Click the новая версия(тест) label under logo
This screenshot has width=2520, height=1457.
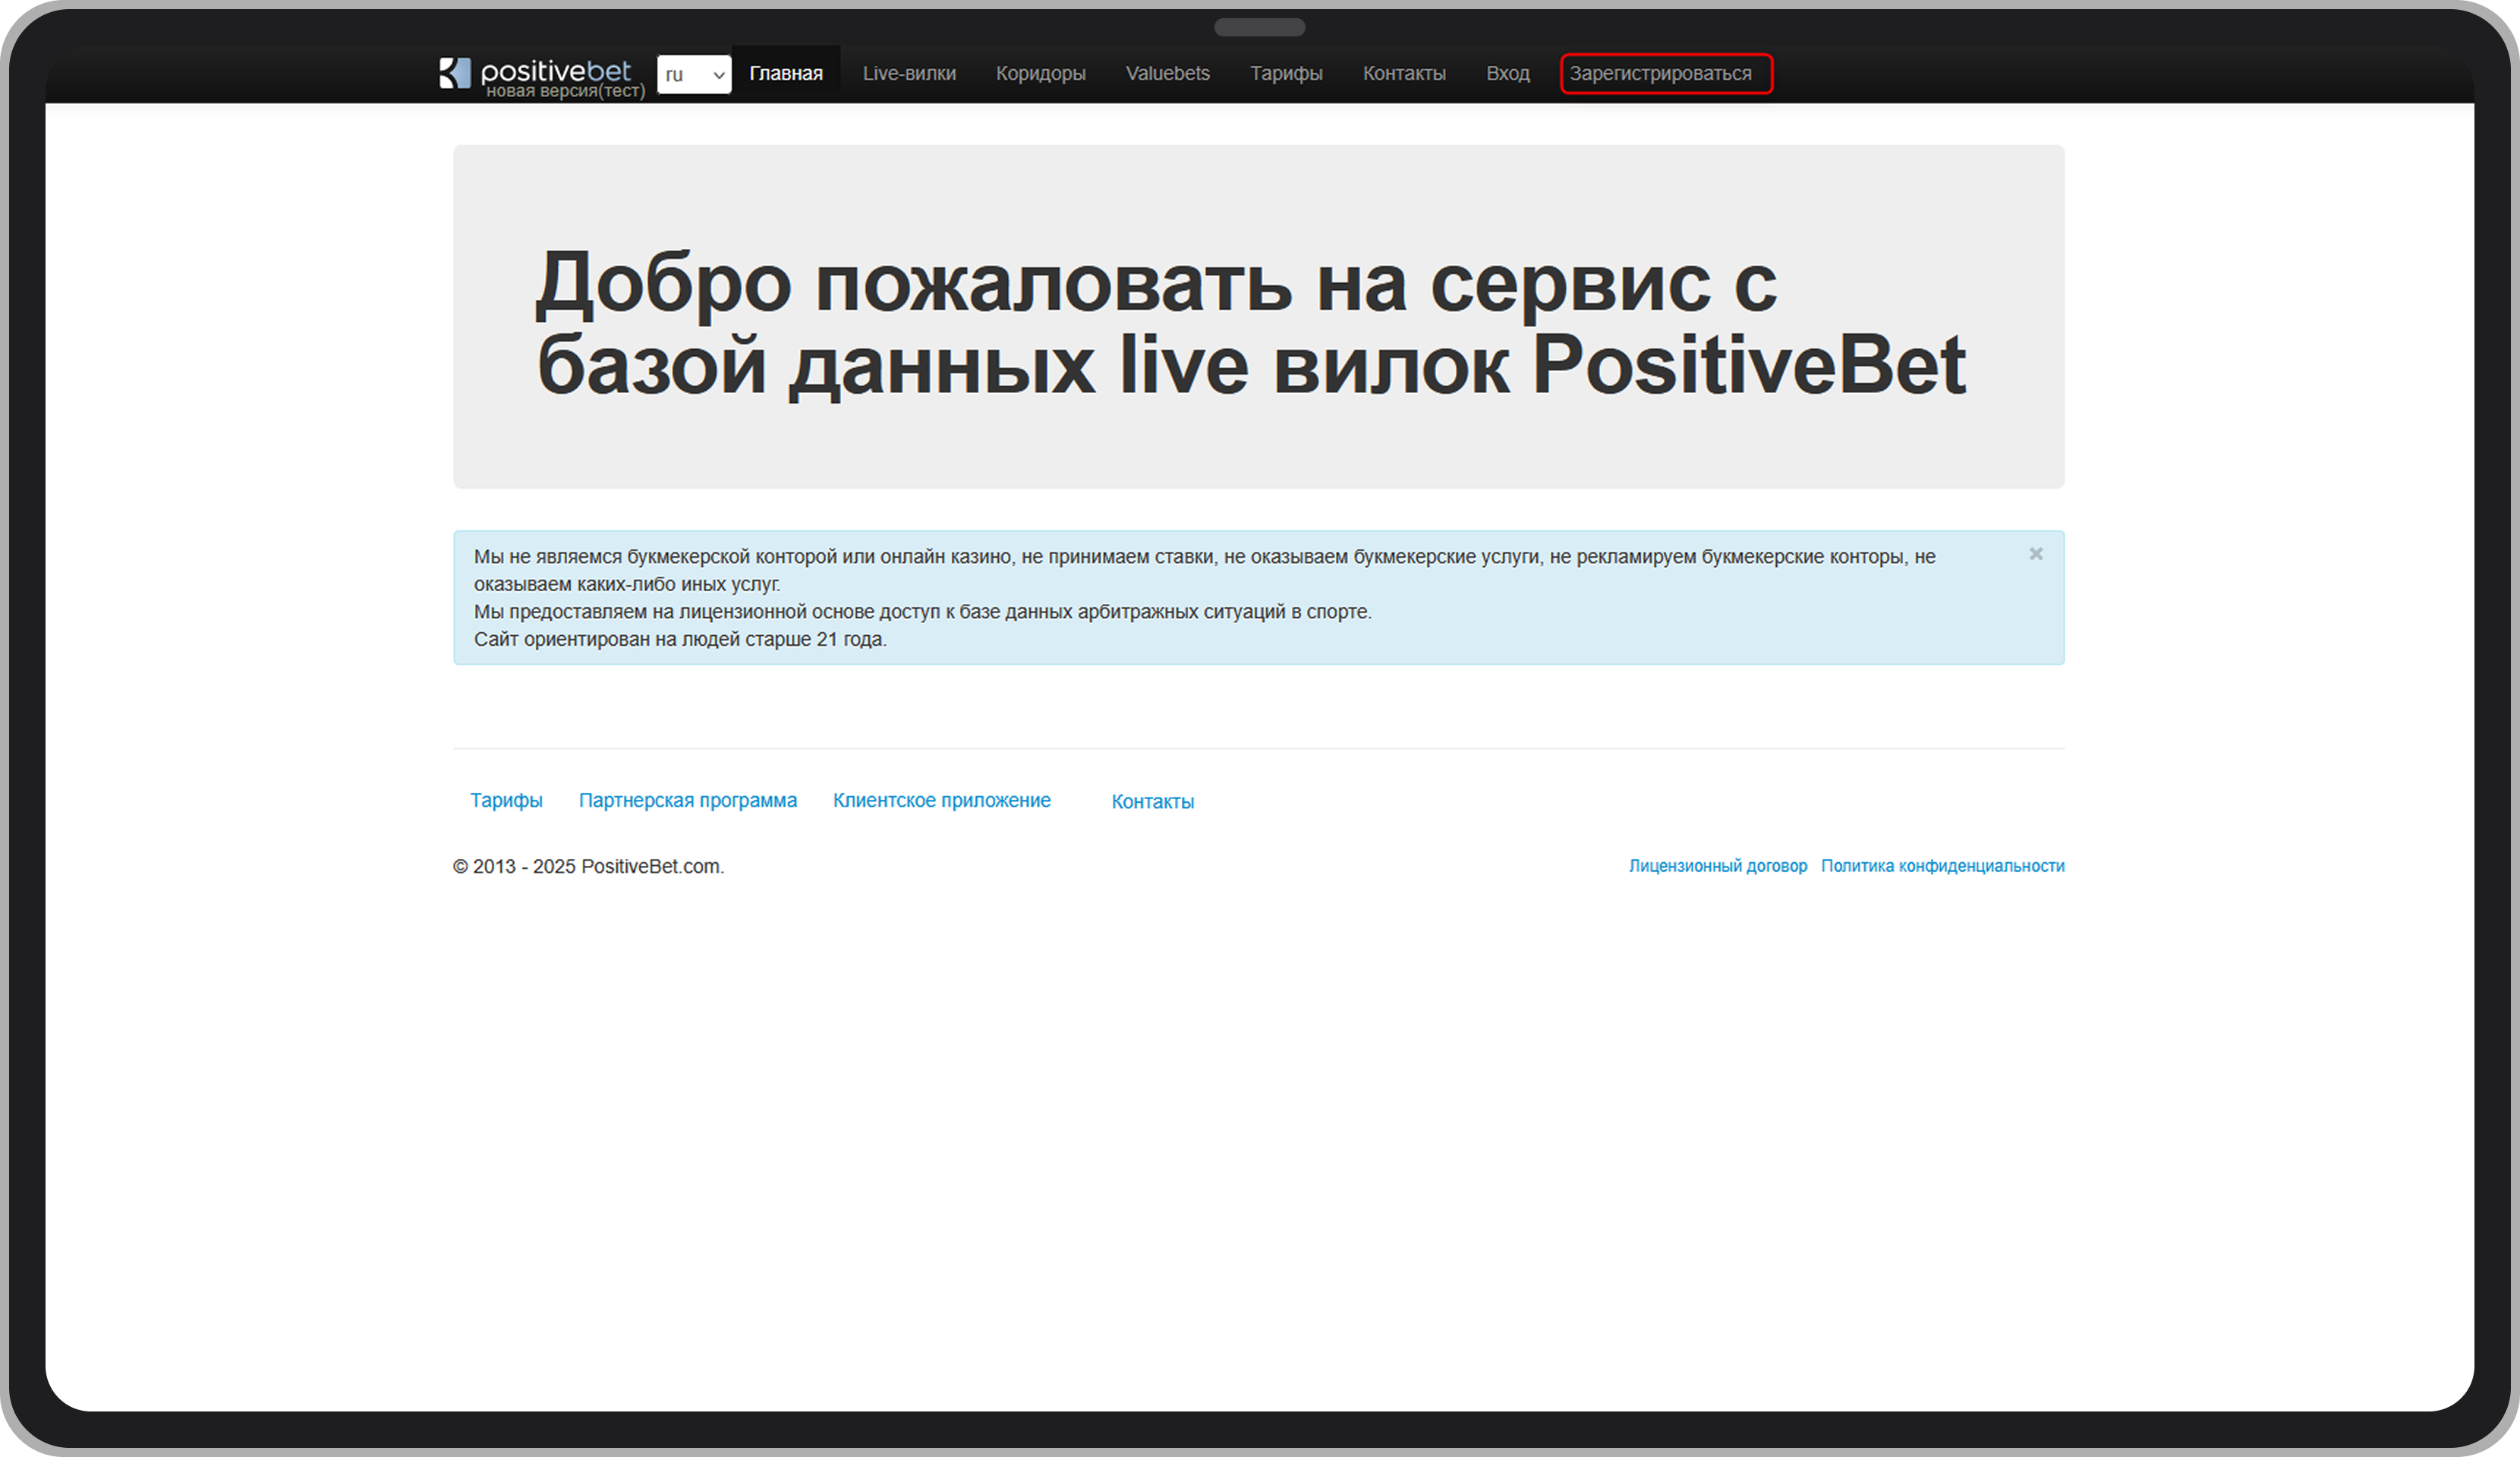pos(566,90)
